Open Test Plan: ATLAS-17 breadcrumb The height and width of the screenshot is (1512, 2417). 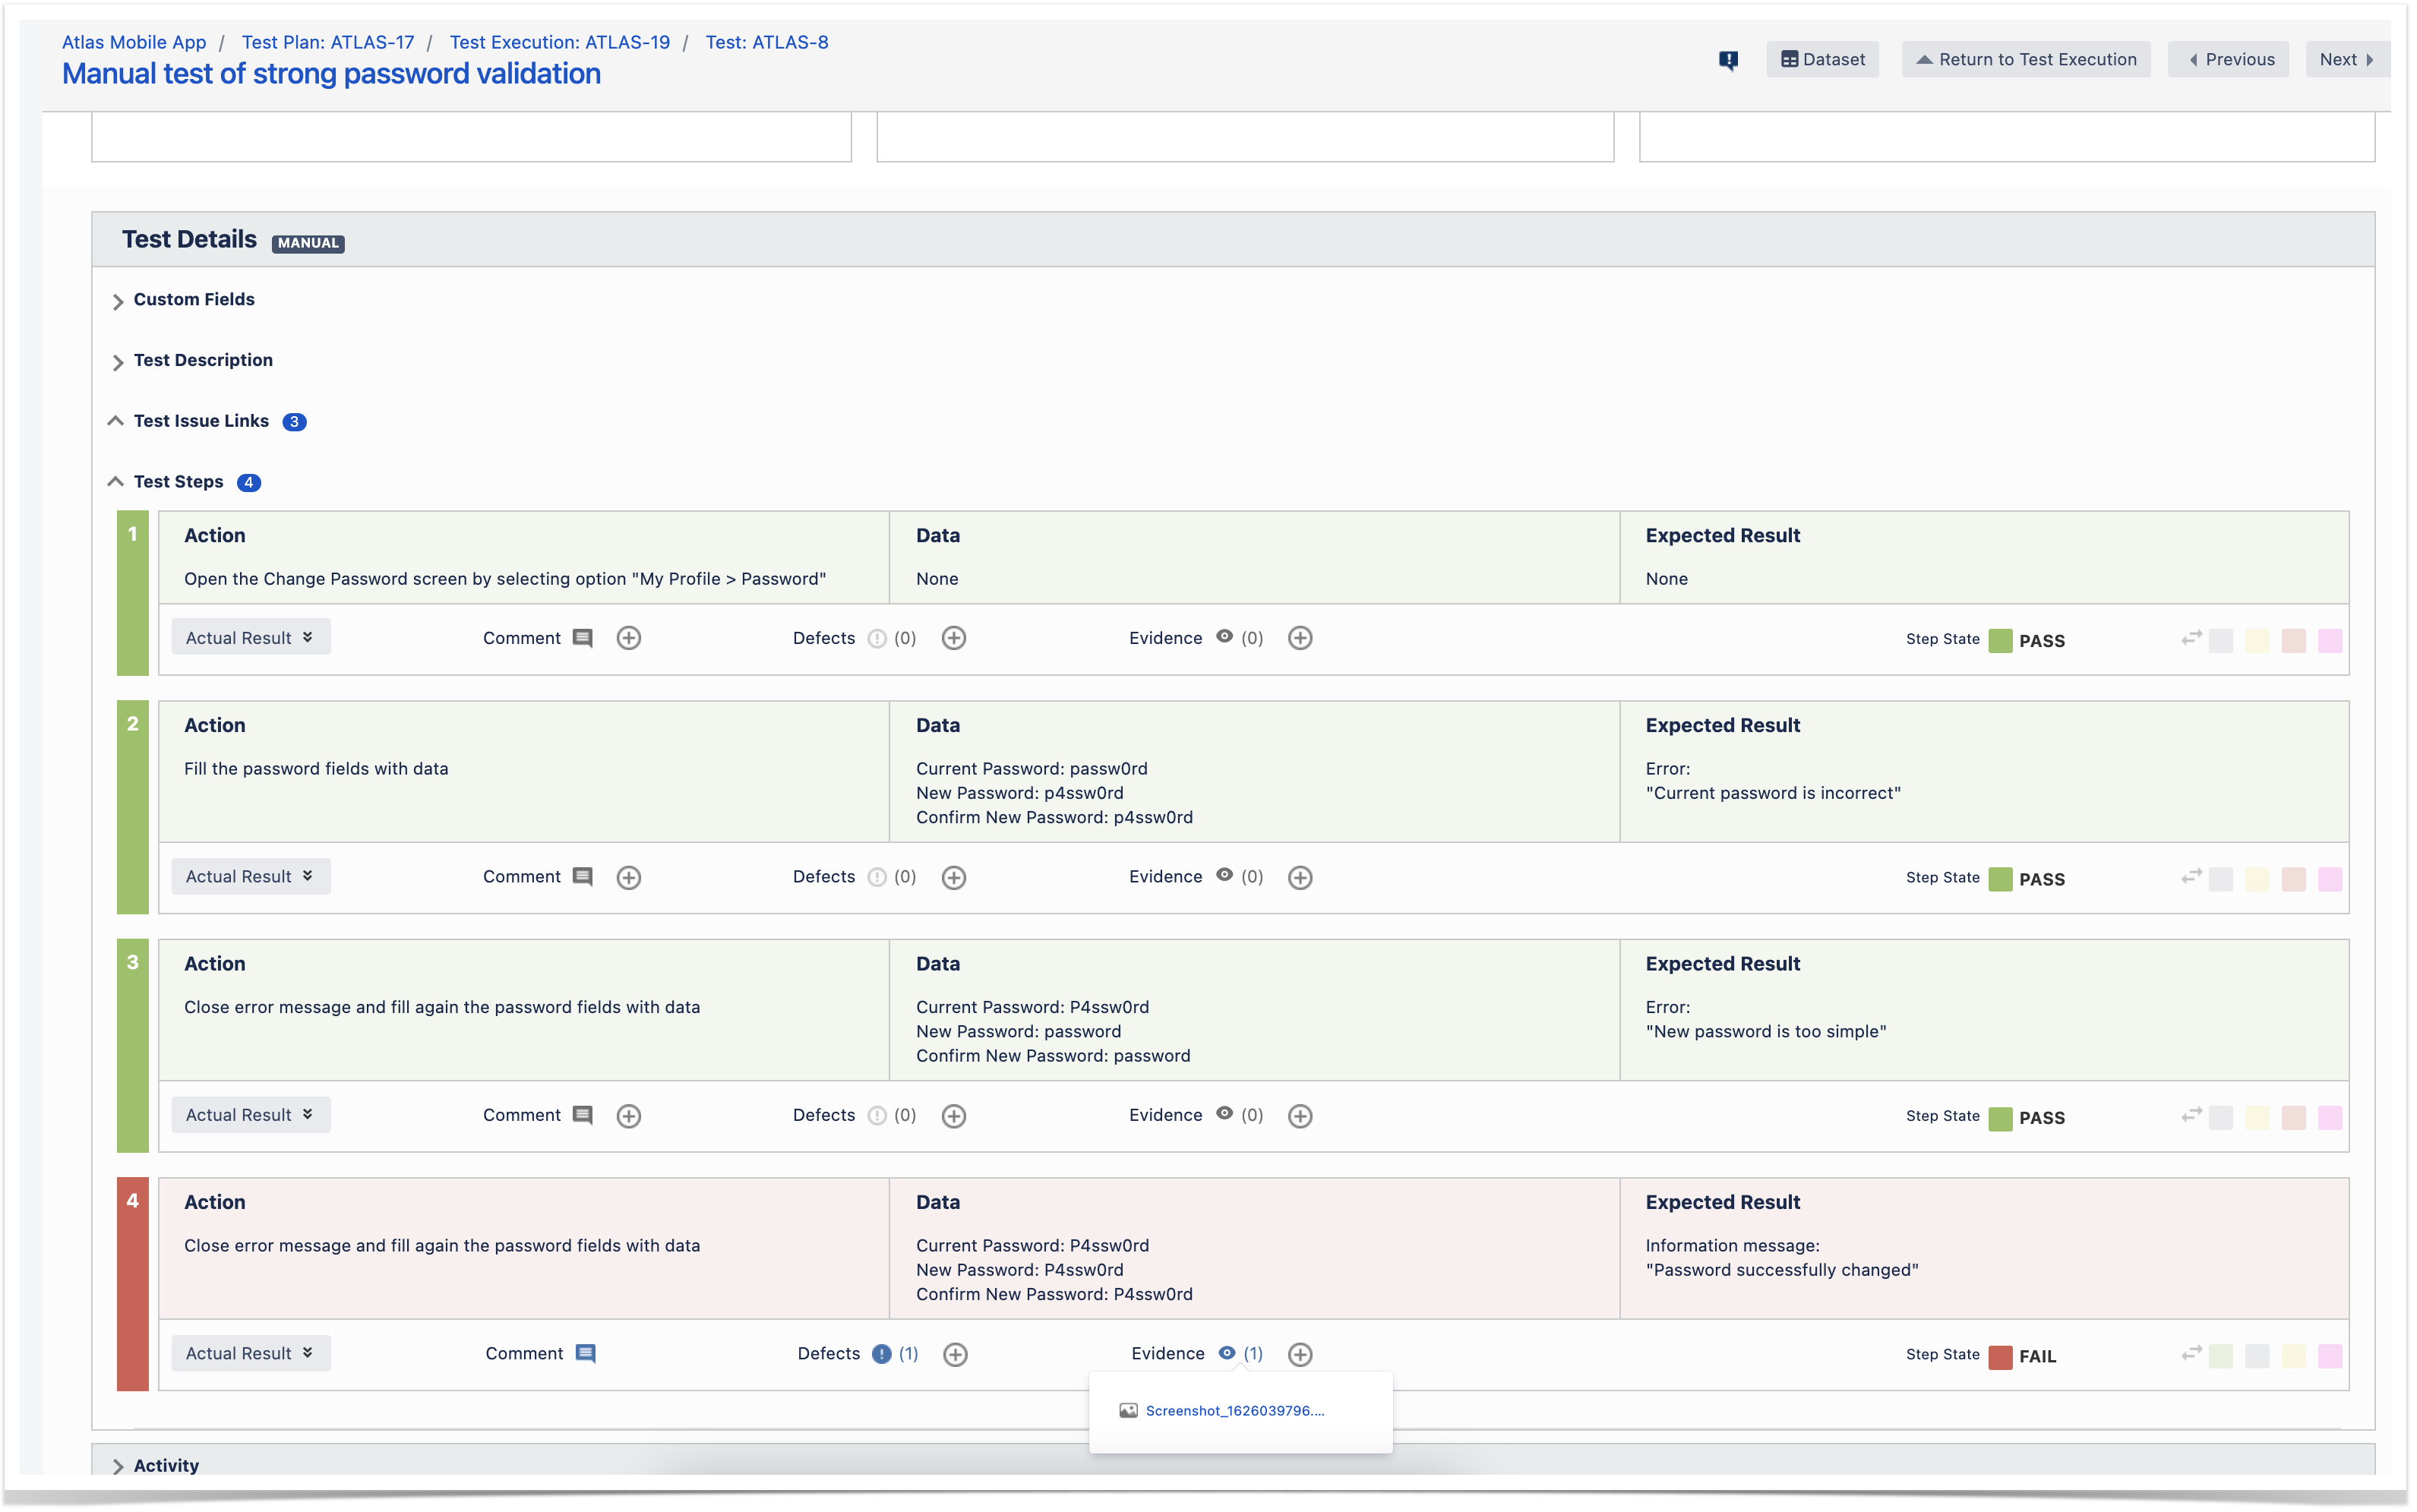pyautogui.click(x=328, y=42)
